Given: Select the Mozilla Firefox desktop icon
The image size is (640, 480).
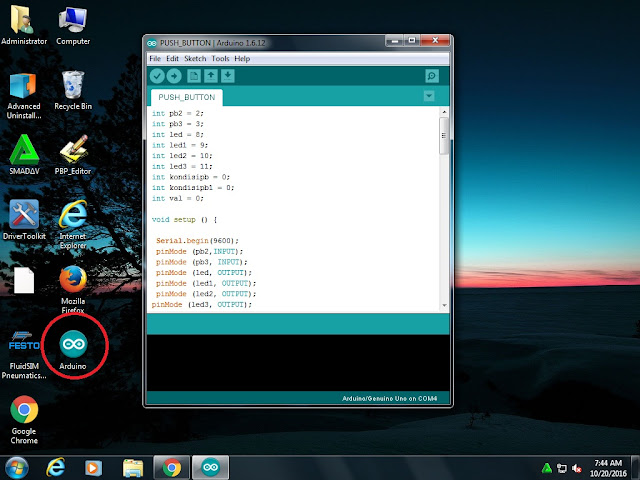Looking at the screenshot, I should coord(73,290).
